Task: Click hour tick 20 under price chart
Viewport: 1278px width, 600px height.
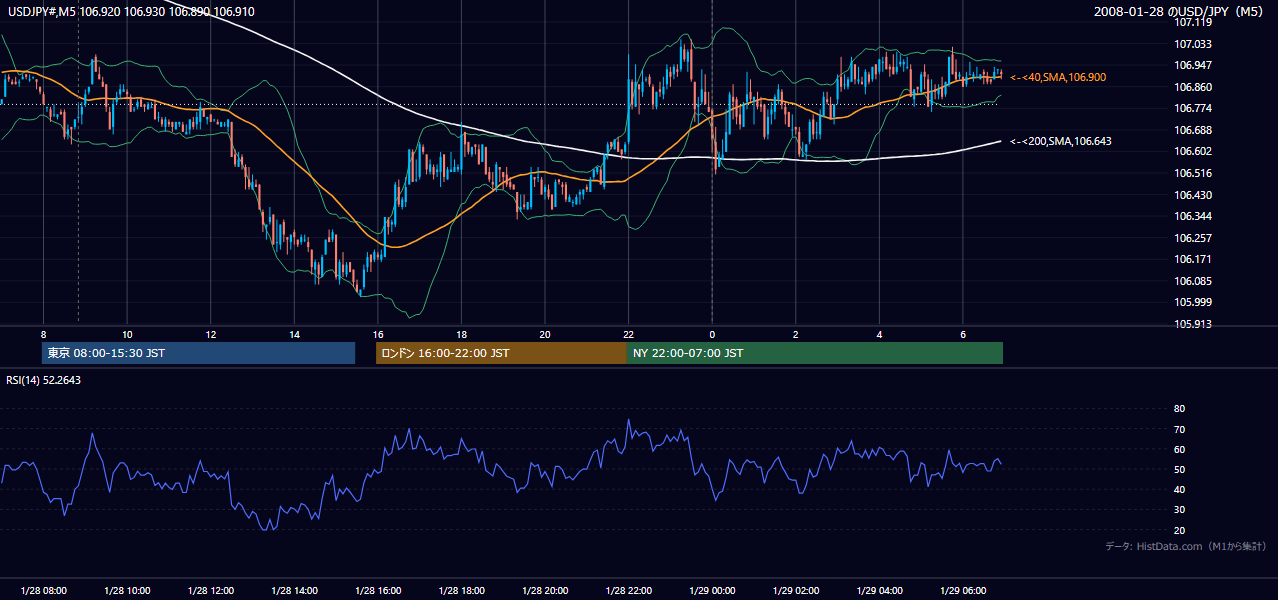Action: click(x=544, y=334)
